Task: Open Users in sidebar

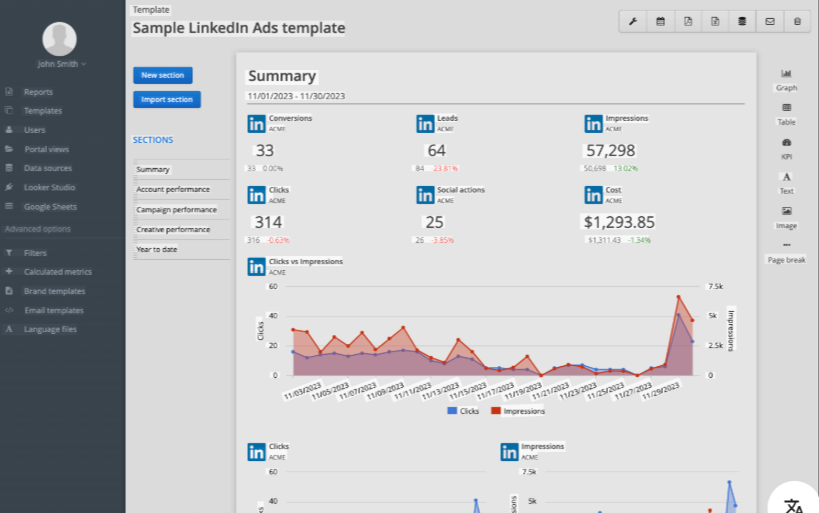Action: 34,130
